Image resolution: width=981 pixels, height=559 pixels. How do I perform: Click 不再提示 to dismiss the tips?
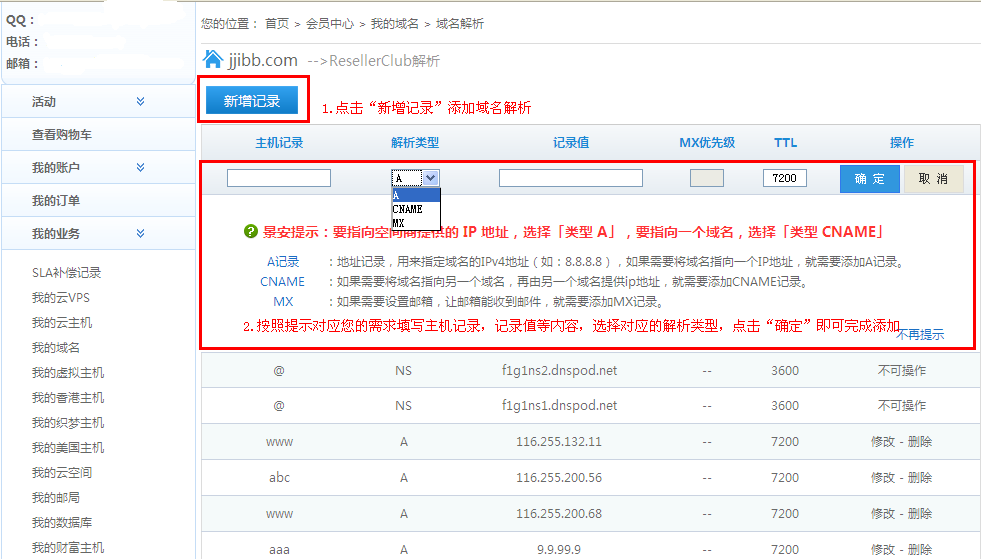pos(919,335)
